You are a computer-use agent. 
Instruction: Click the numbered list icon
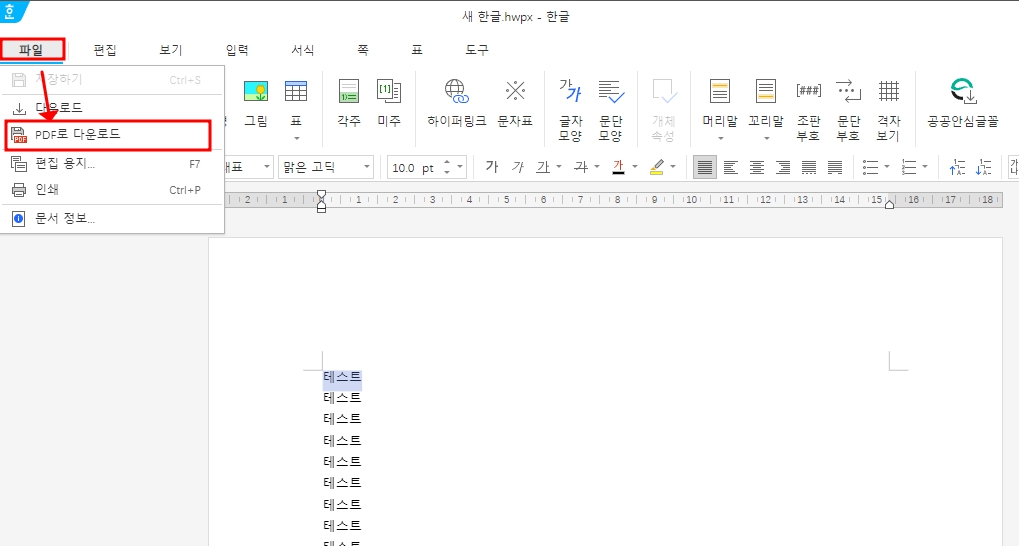tap(909, 167)
